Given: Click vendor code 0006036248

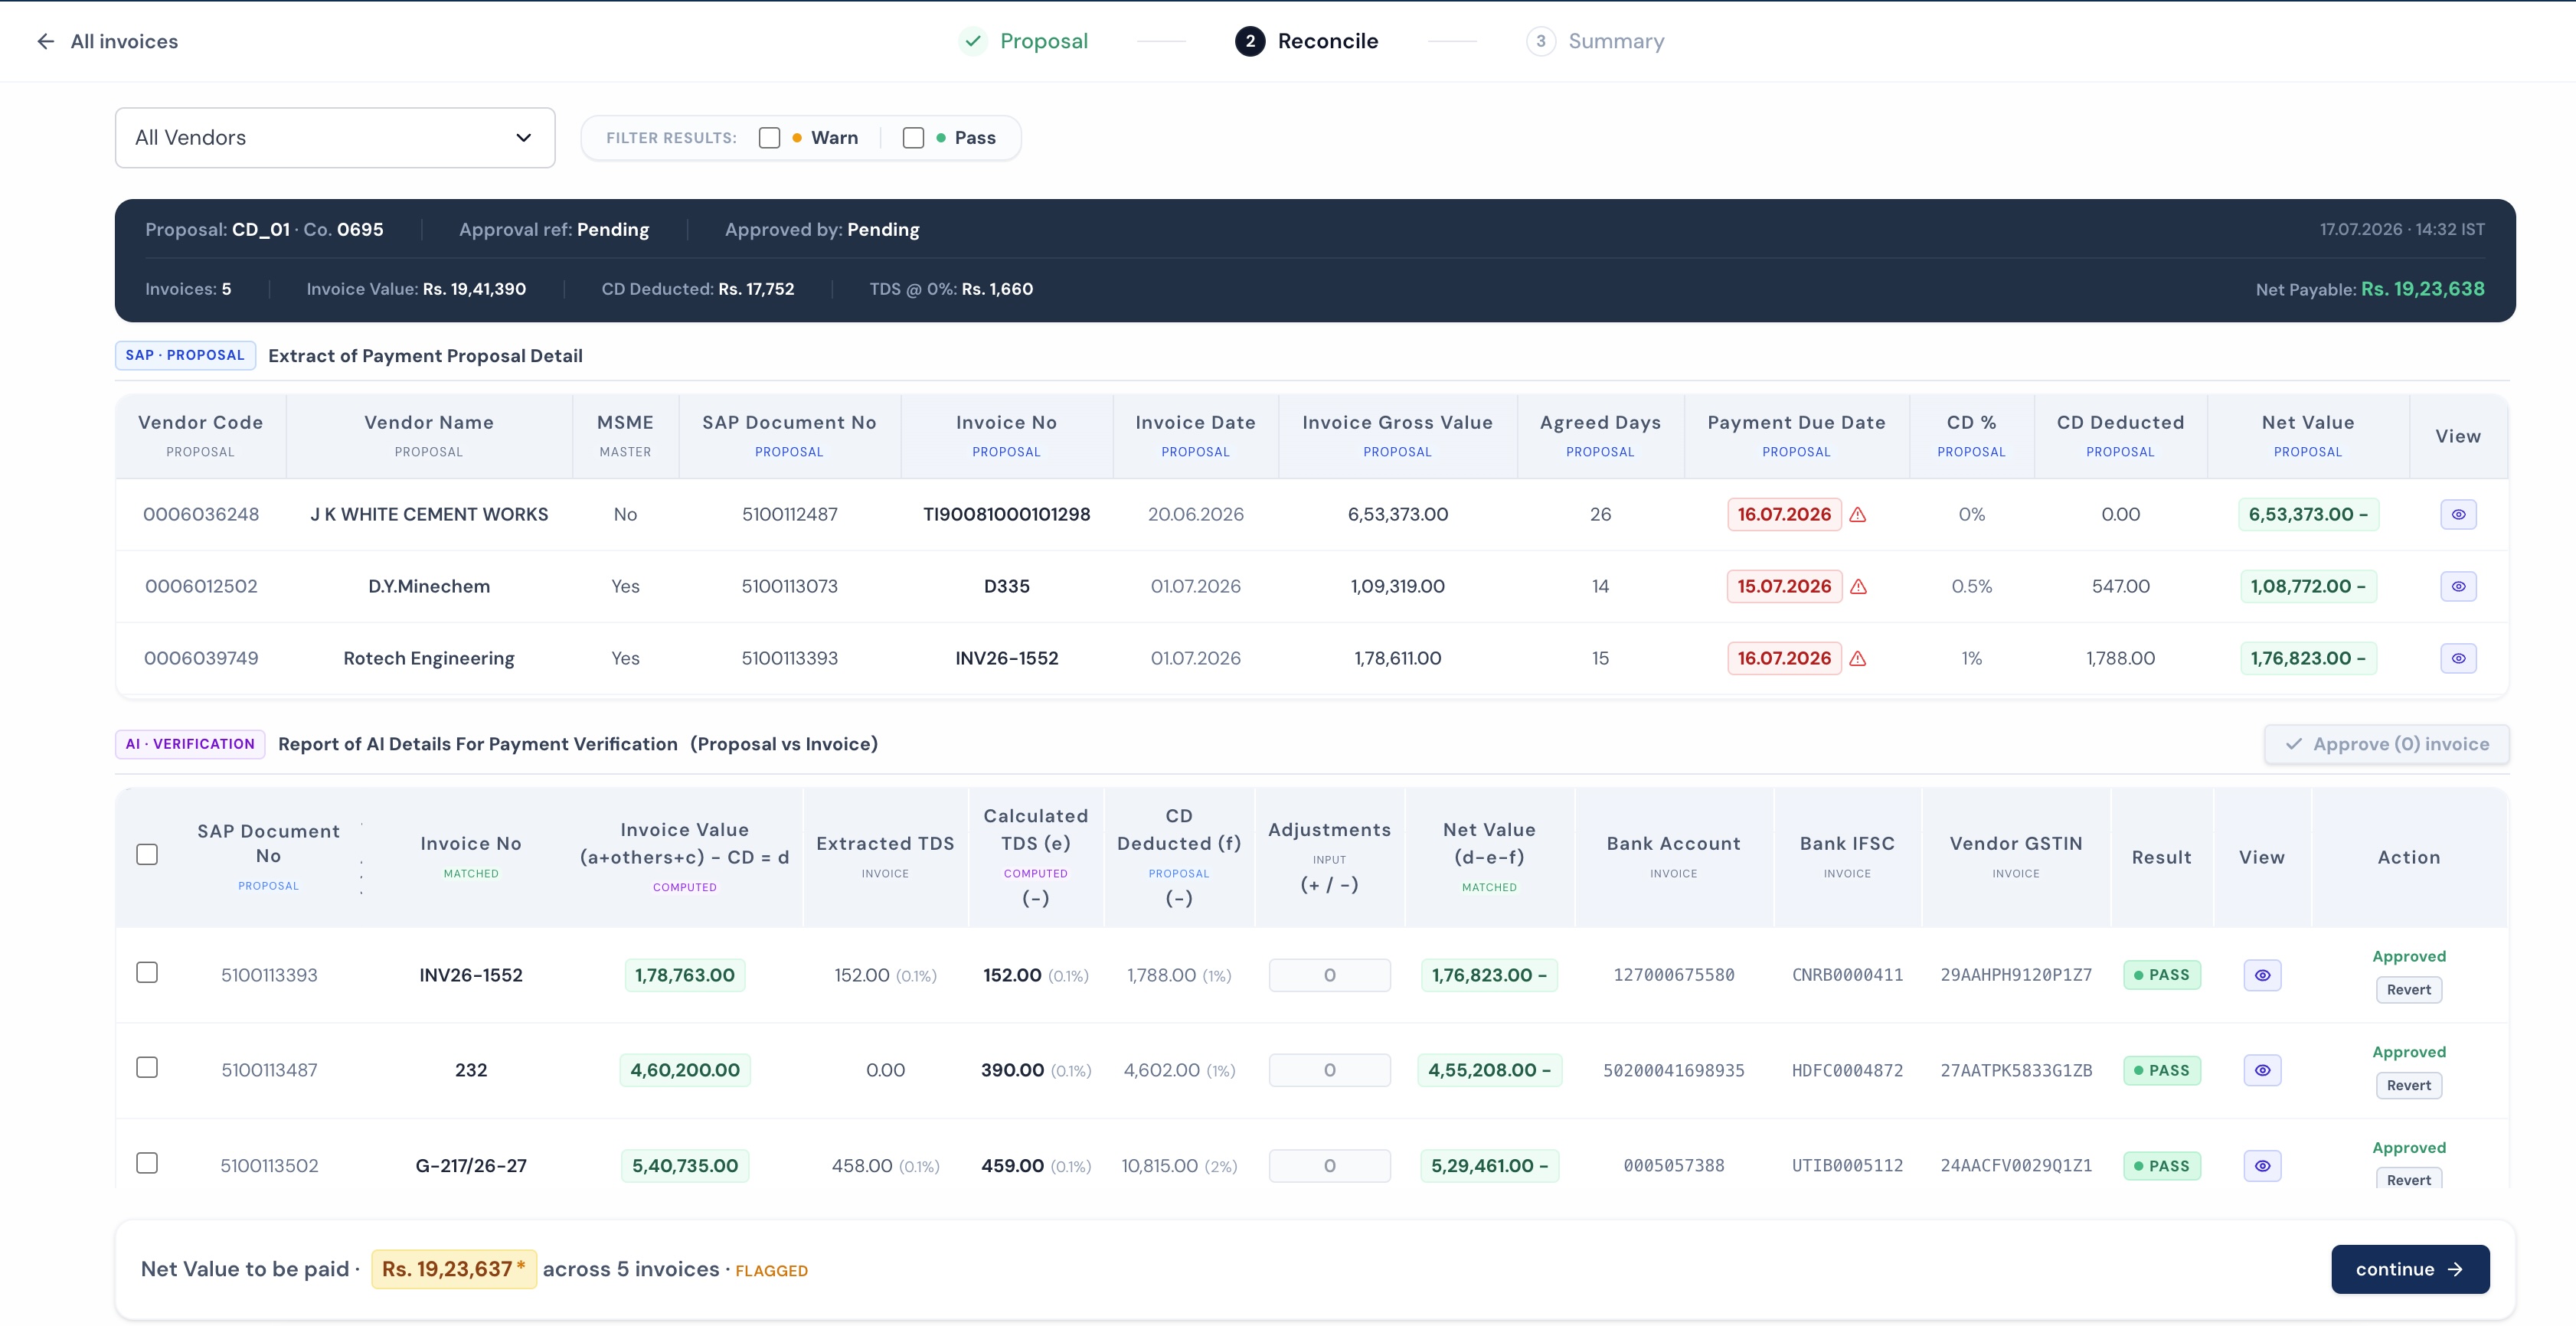Looking at the screenshot, I should point(201,514).
